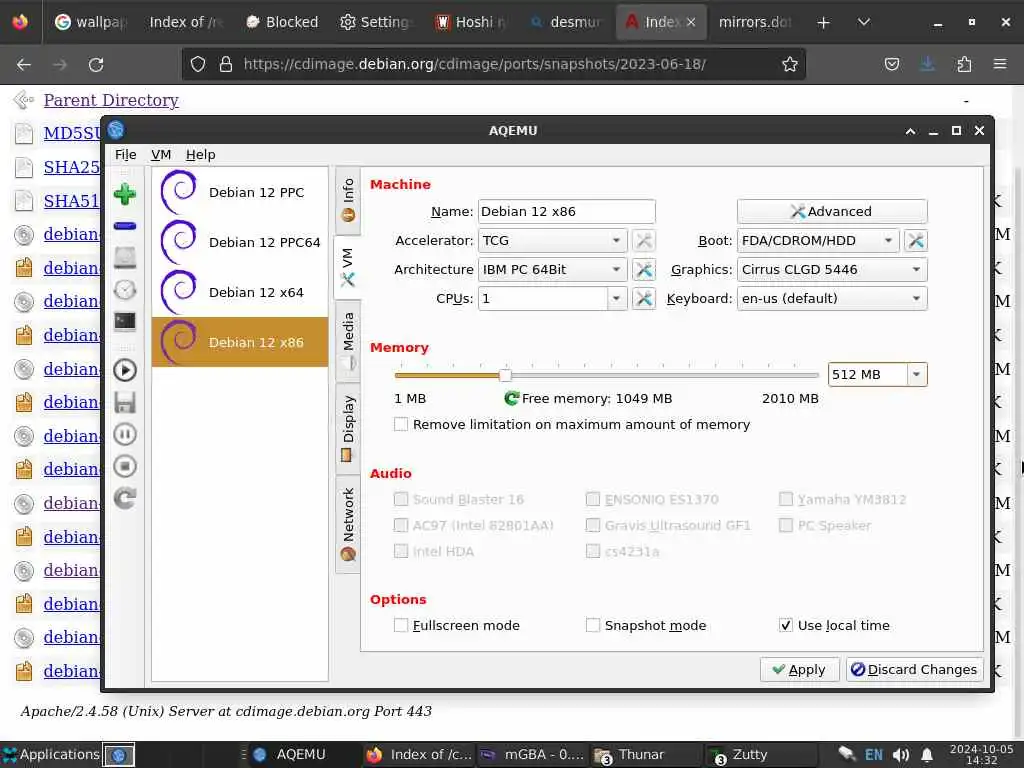This screenshot has height=768, width=1024.
Task: Select Debian 12 PPC64 in VM list
Action: tap(240, 242)
